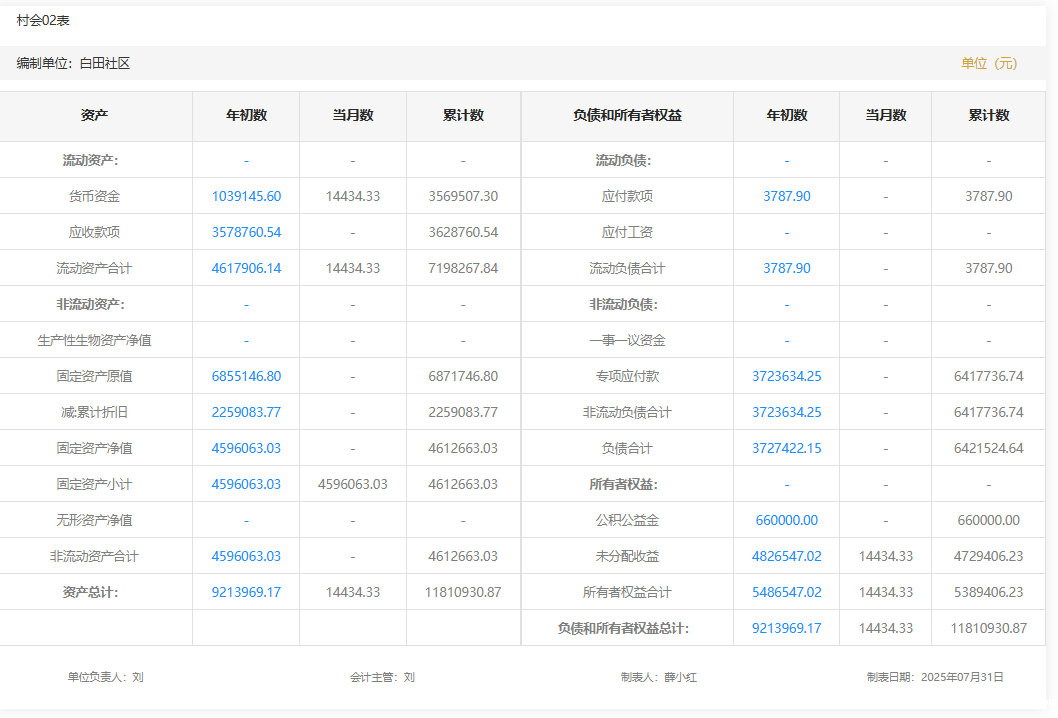Open the 固定资产净值 年初数 link

tap(246, 448)
